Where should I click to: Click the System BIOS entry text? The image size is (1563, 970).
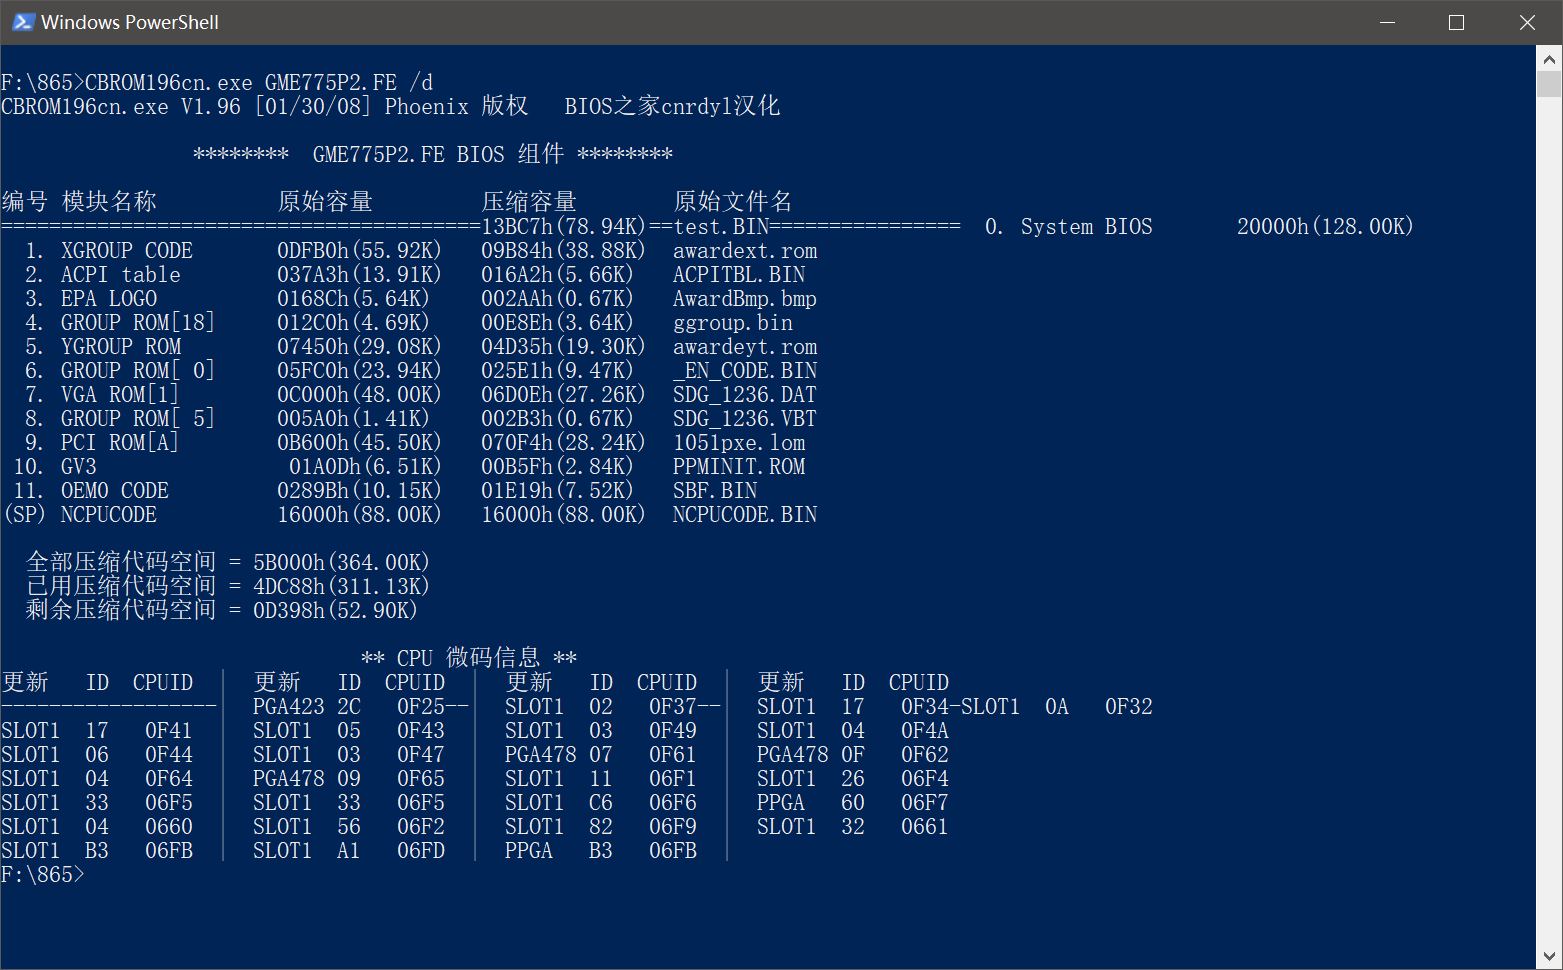coord(1086,227)
